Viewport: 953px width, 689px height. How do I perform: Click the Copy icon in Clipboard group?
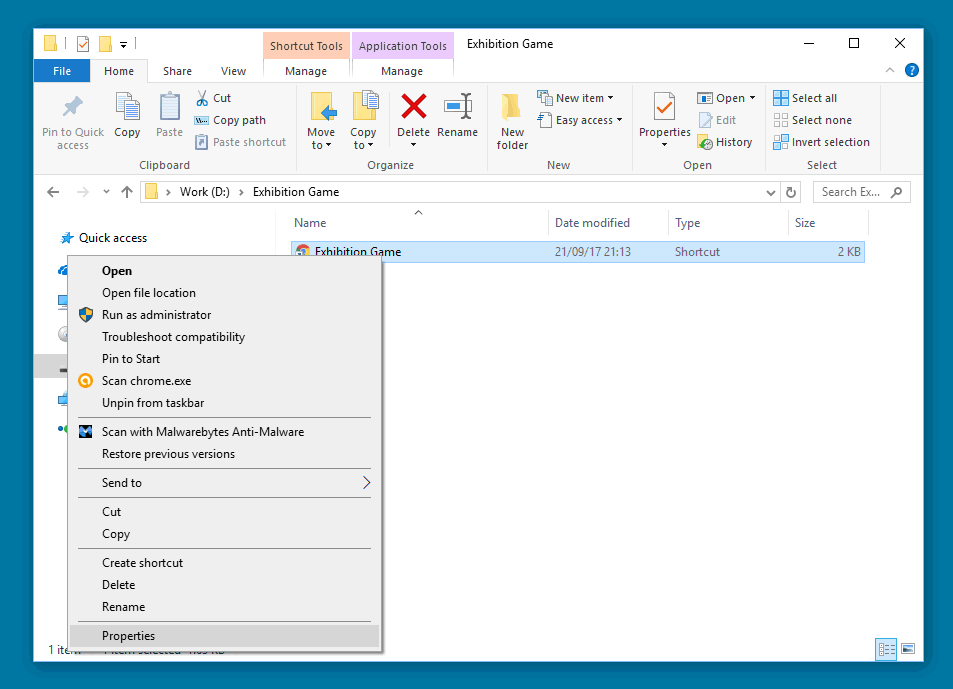coord(127,107)
